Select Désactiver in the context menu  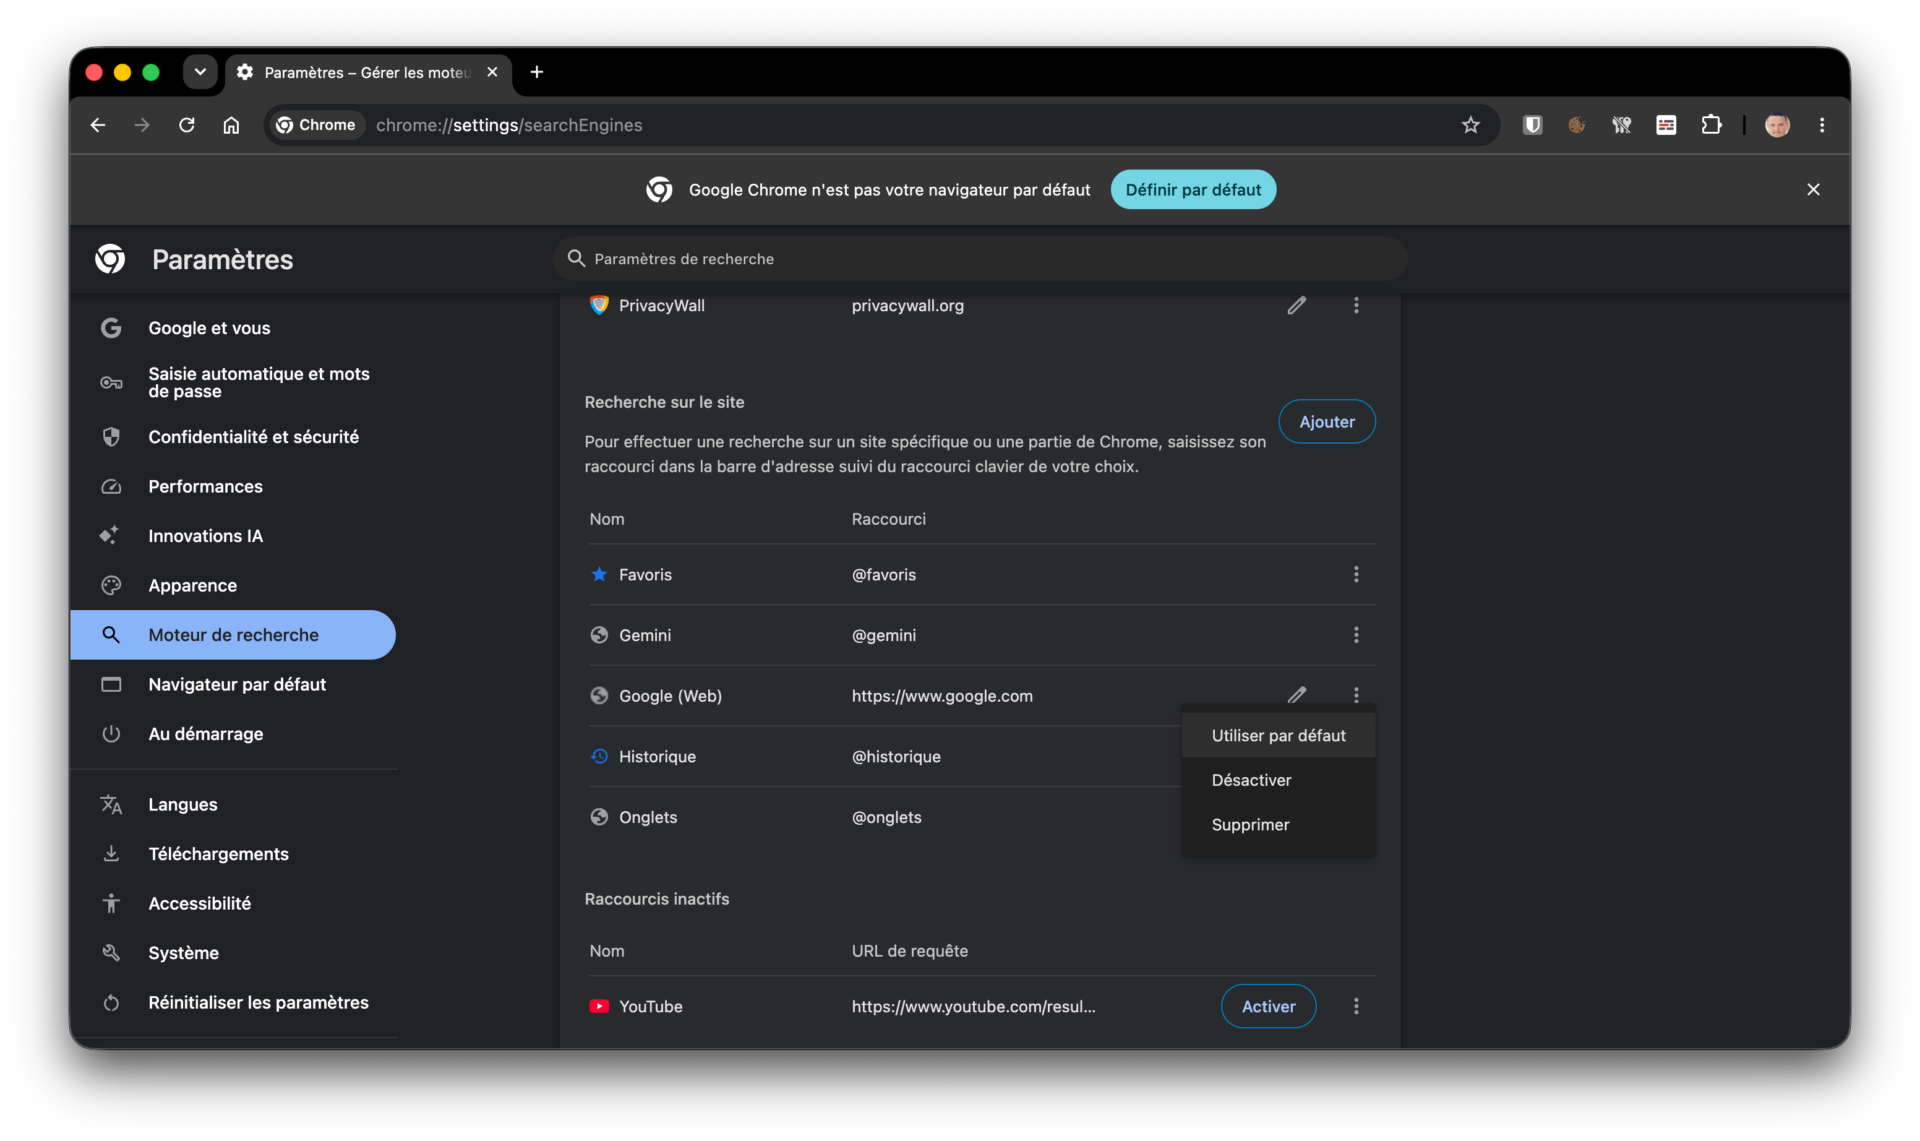click(x=1278, y=780)
